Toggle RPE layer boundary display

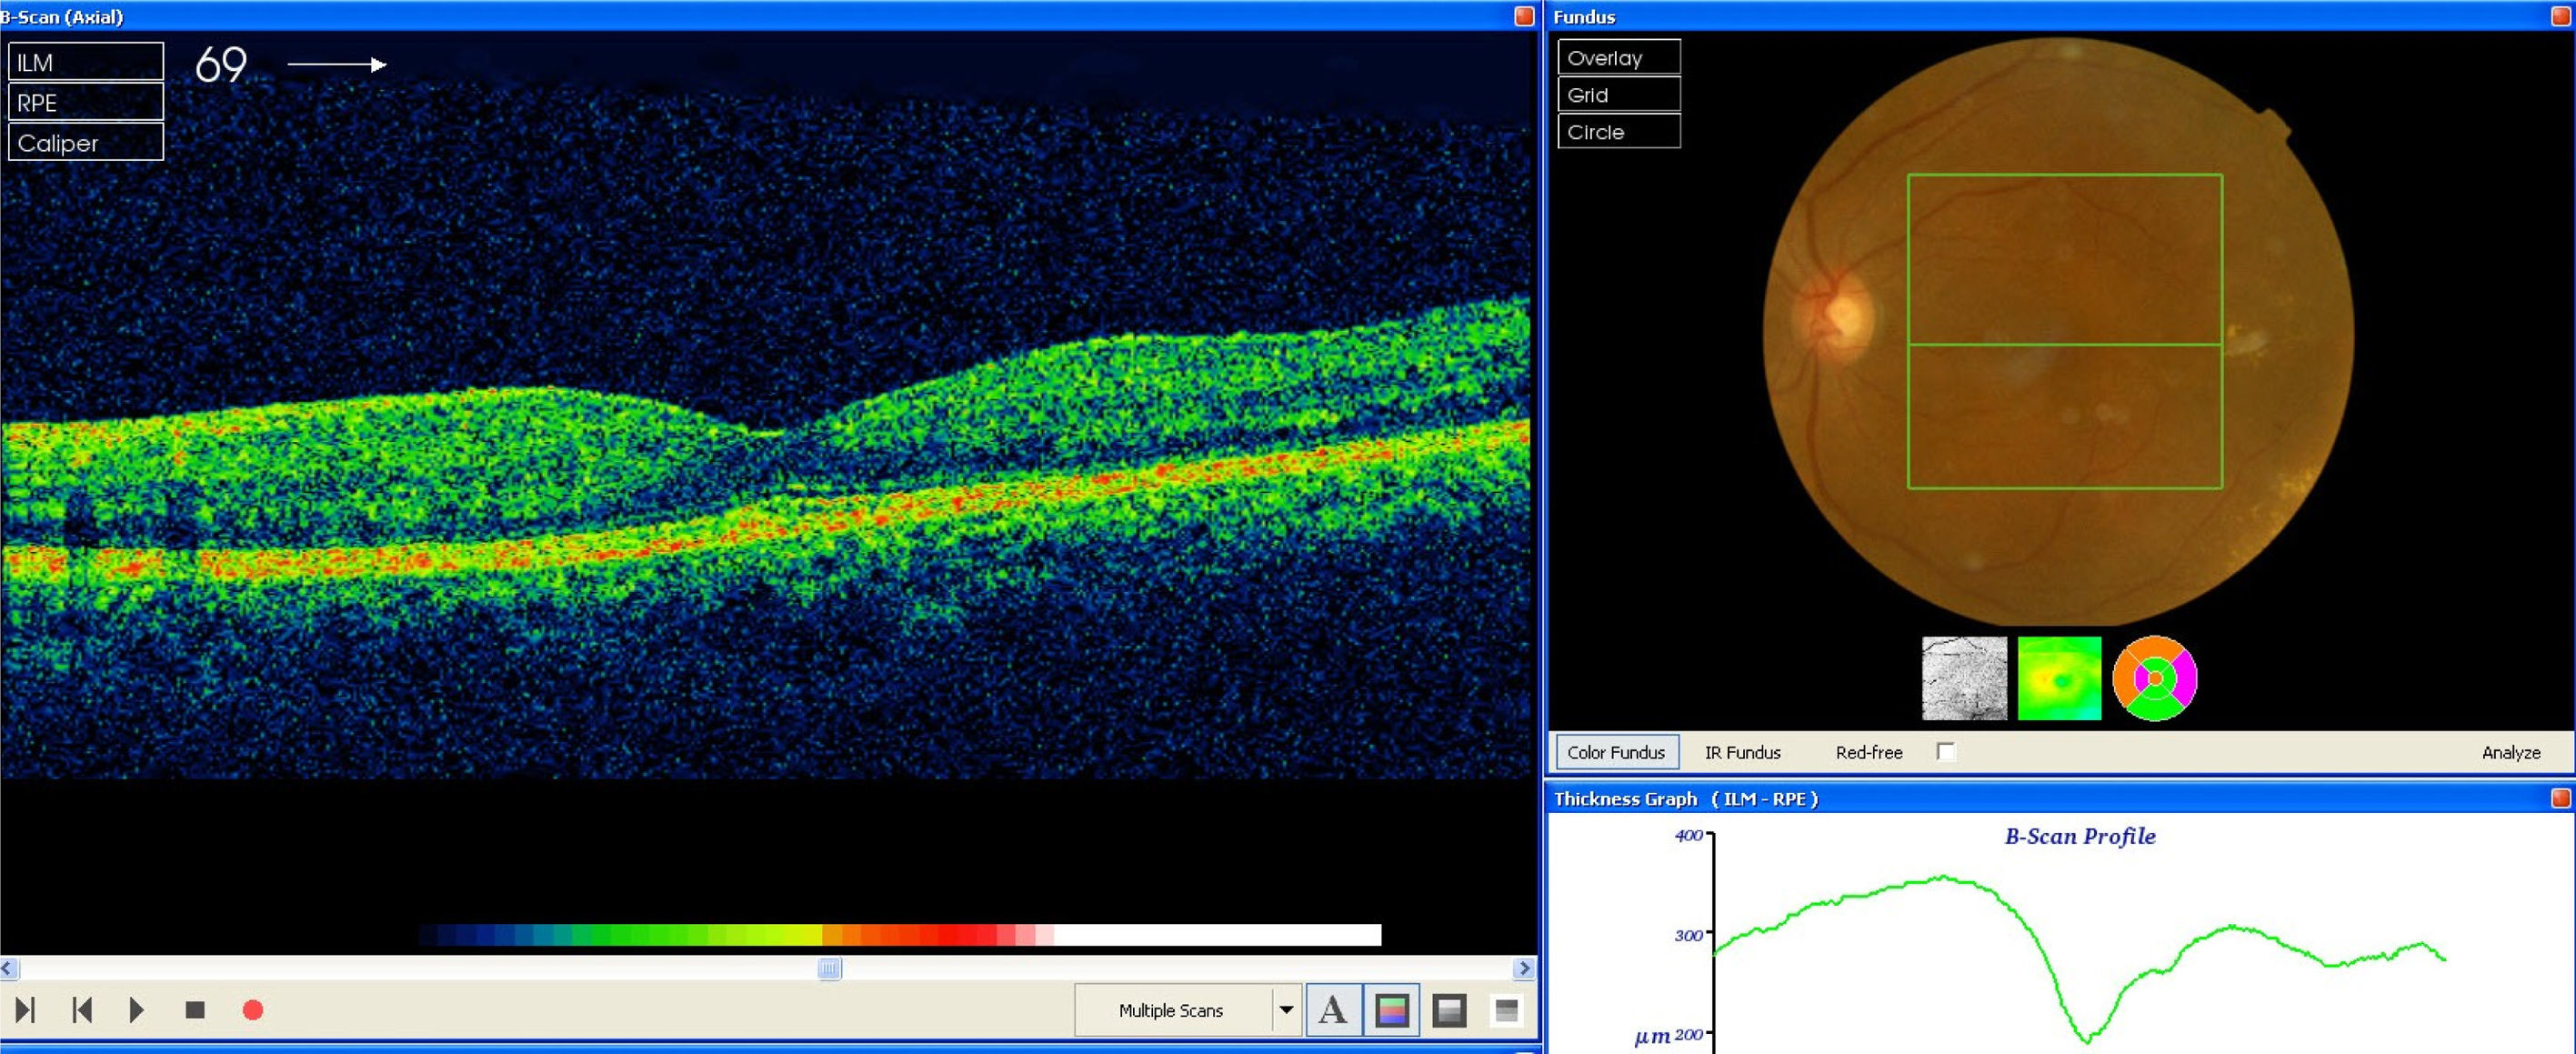(86, 102)
